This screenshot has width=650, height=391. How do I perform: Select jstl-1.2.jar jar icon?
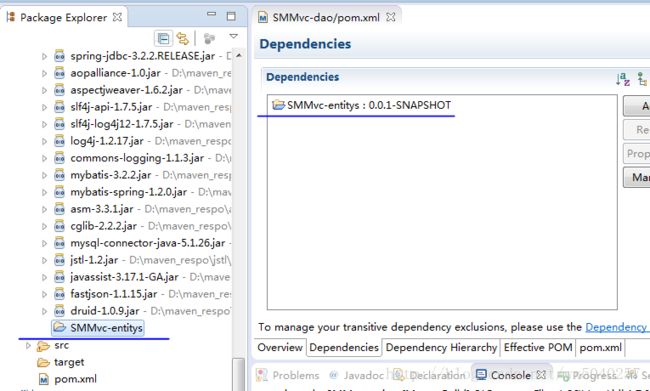tap(60, 260)
